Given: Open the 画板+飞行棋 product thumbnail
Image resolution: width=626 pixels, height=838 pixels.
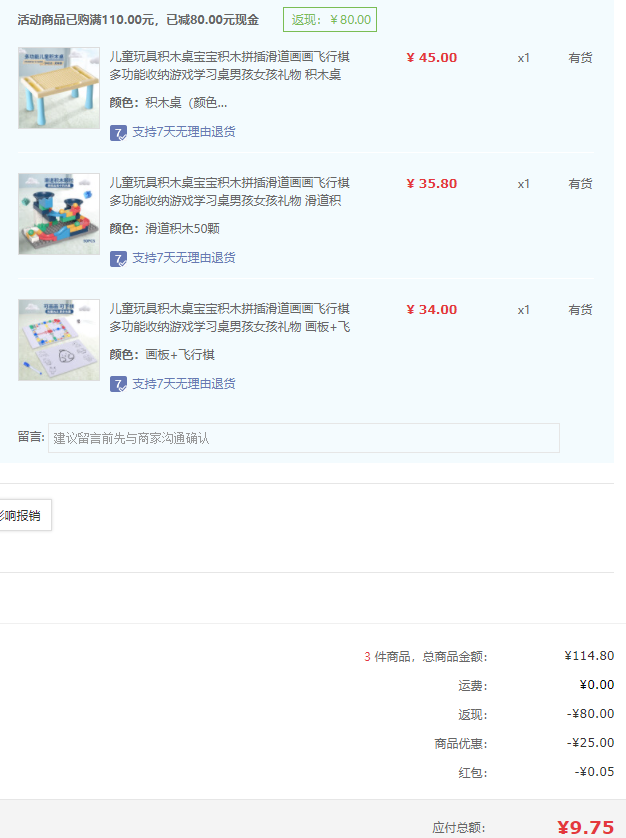Looking at the screenshot, I should pyautogui.click(x=59, y=340).
